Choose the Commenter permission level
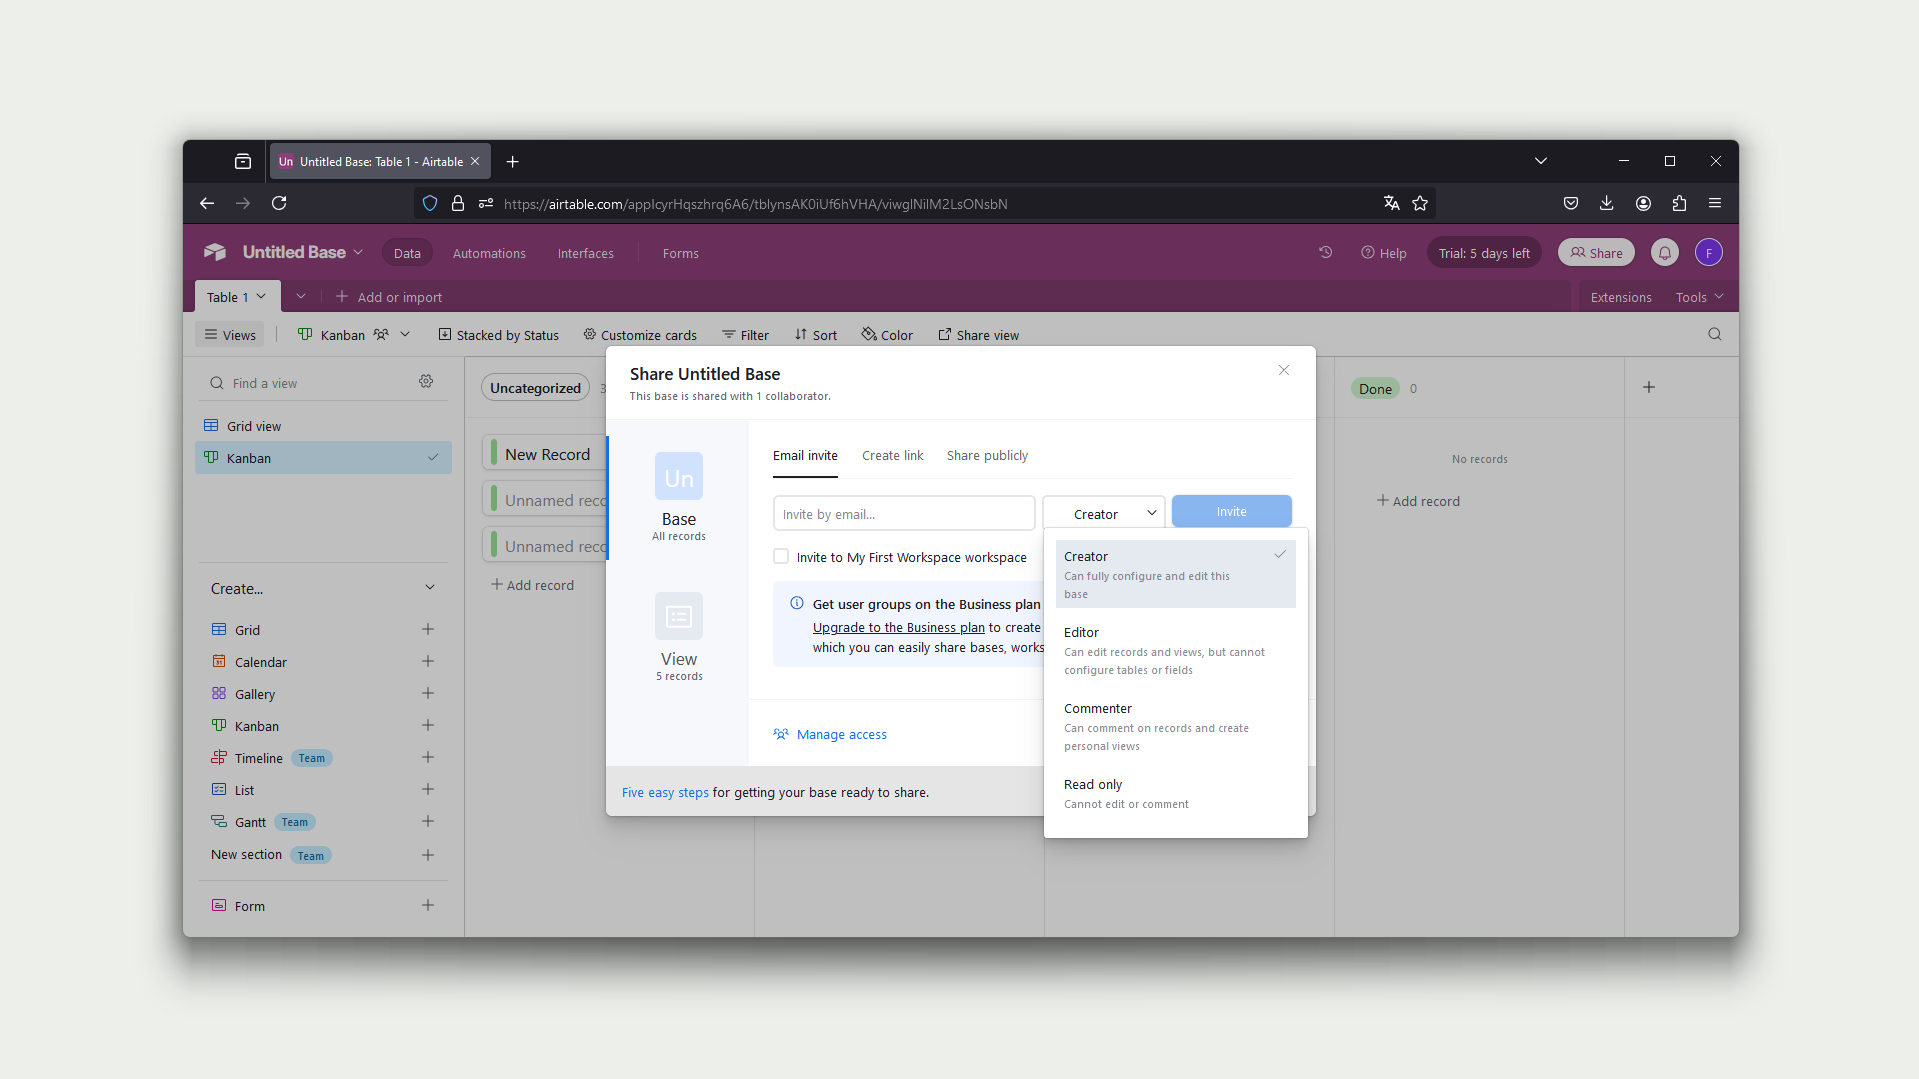 tap(1176, 726)
